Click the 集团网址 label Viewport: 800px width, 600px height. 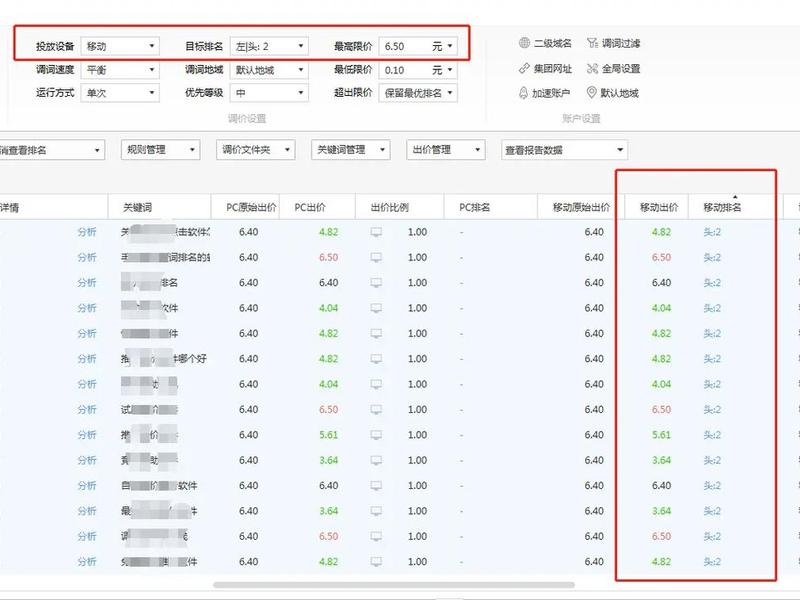(553, 68)
